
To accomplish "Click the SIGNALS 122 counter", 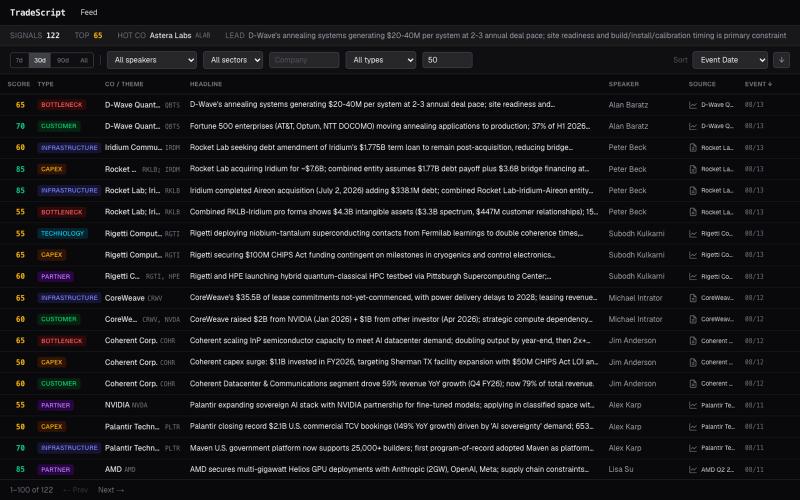I will coord(35,36).
